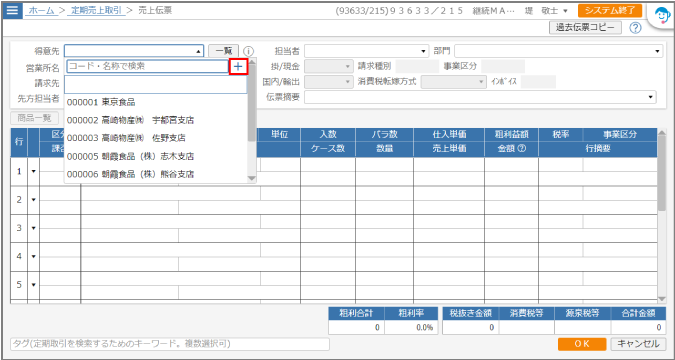Click the システム終了 button
This screenshot has width=675, height=360.
[610, 10]
